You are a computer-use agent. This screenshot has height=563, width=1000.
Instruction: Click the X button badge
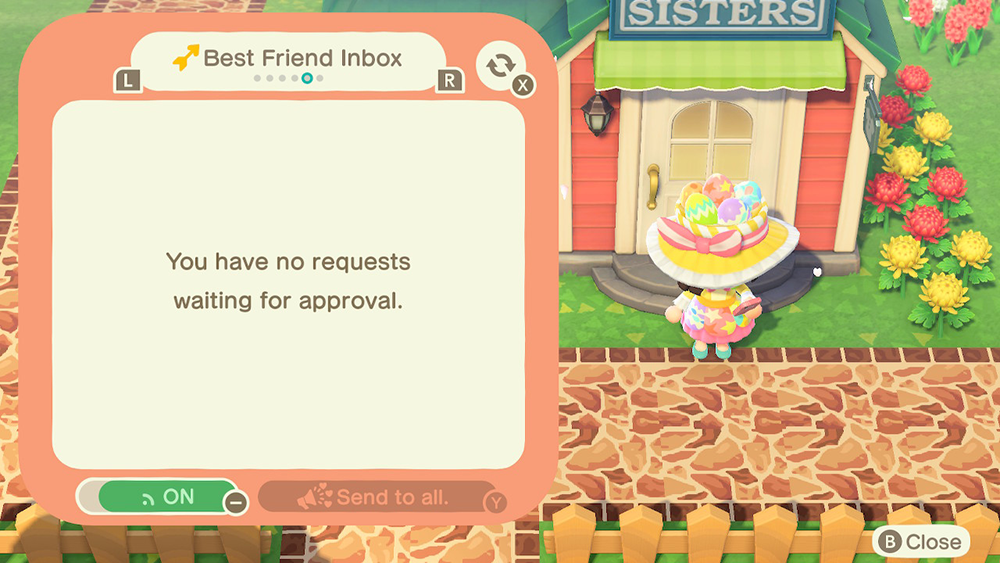(x=523, y=85)
